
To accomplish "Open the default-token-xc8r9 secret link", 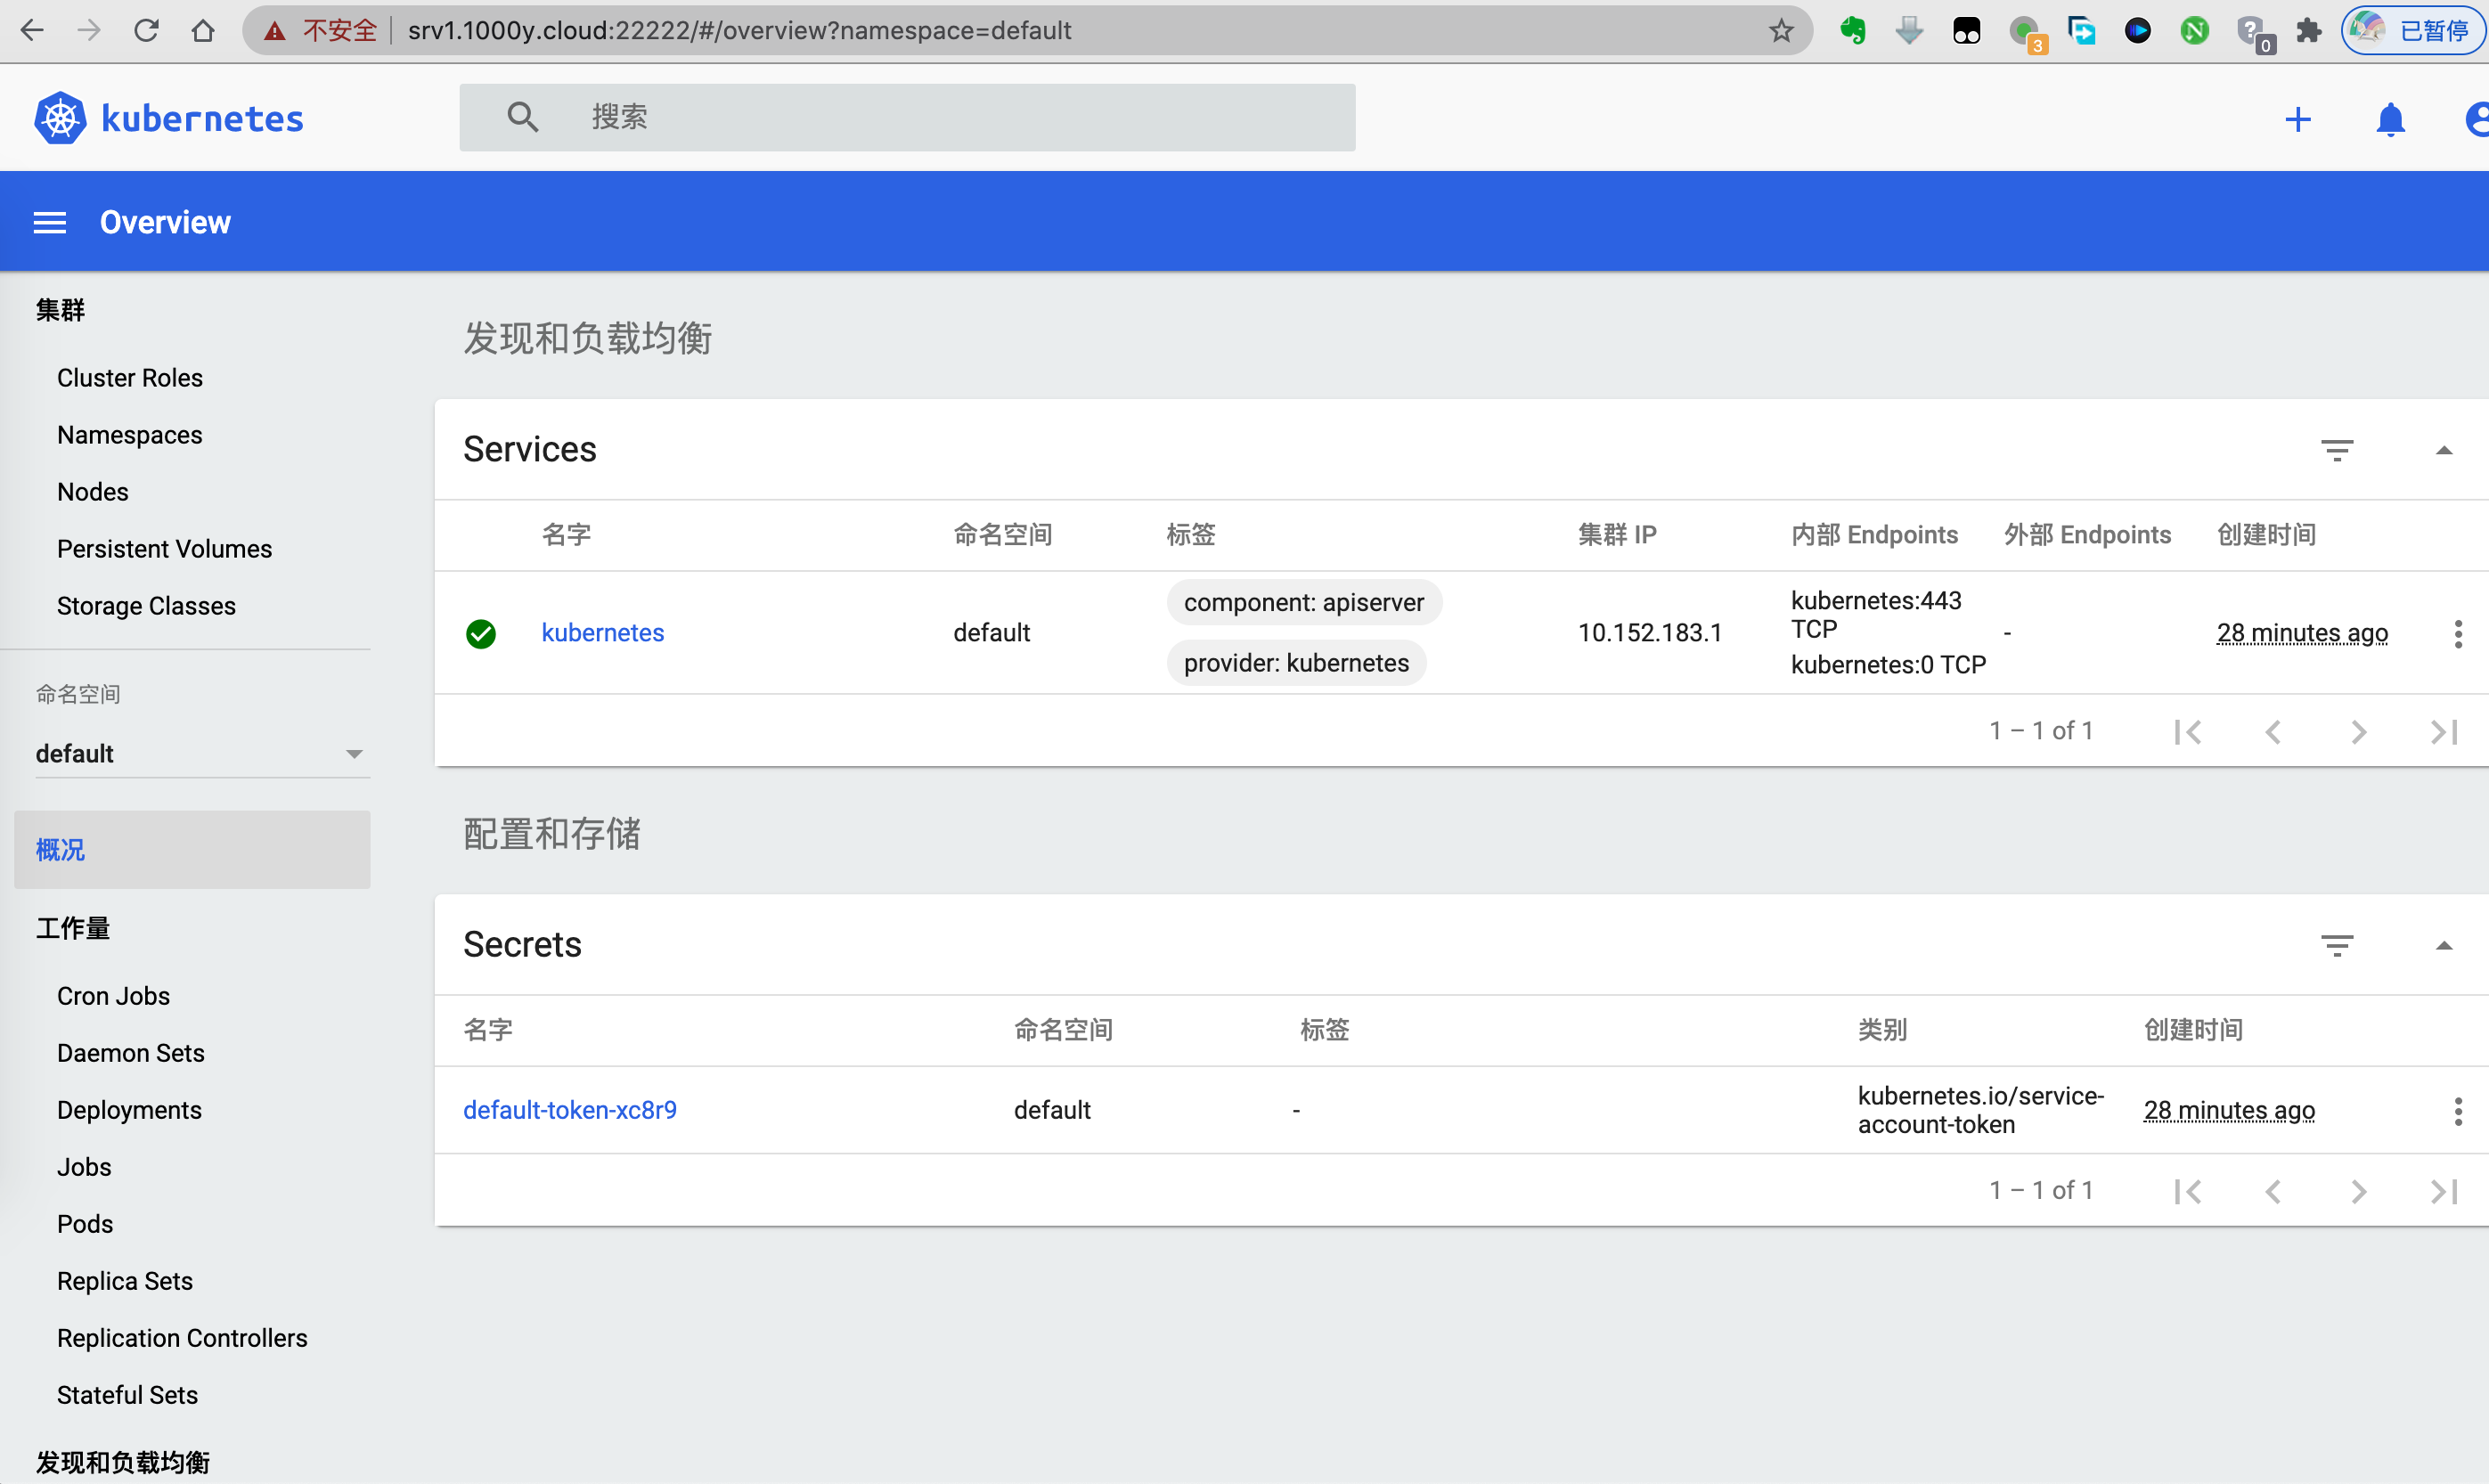I will (570, 1110).
